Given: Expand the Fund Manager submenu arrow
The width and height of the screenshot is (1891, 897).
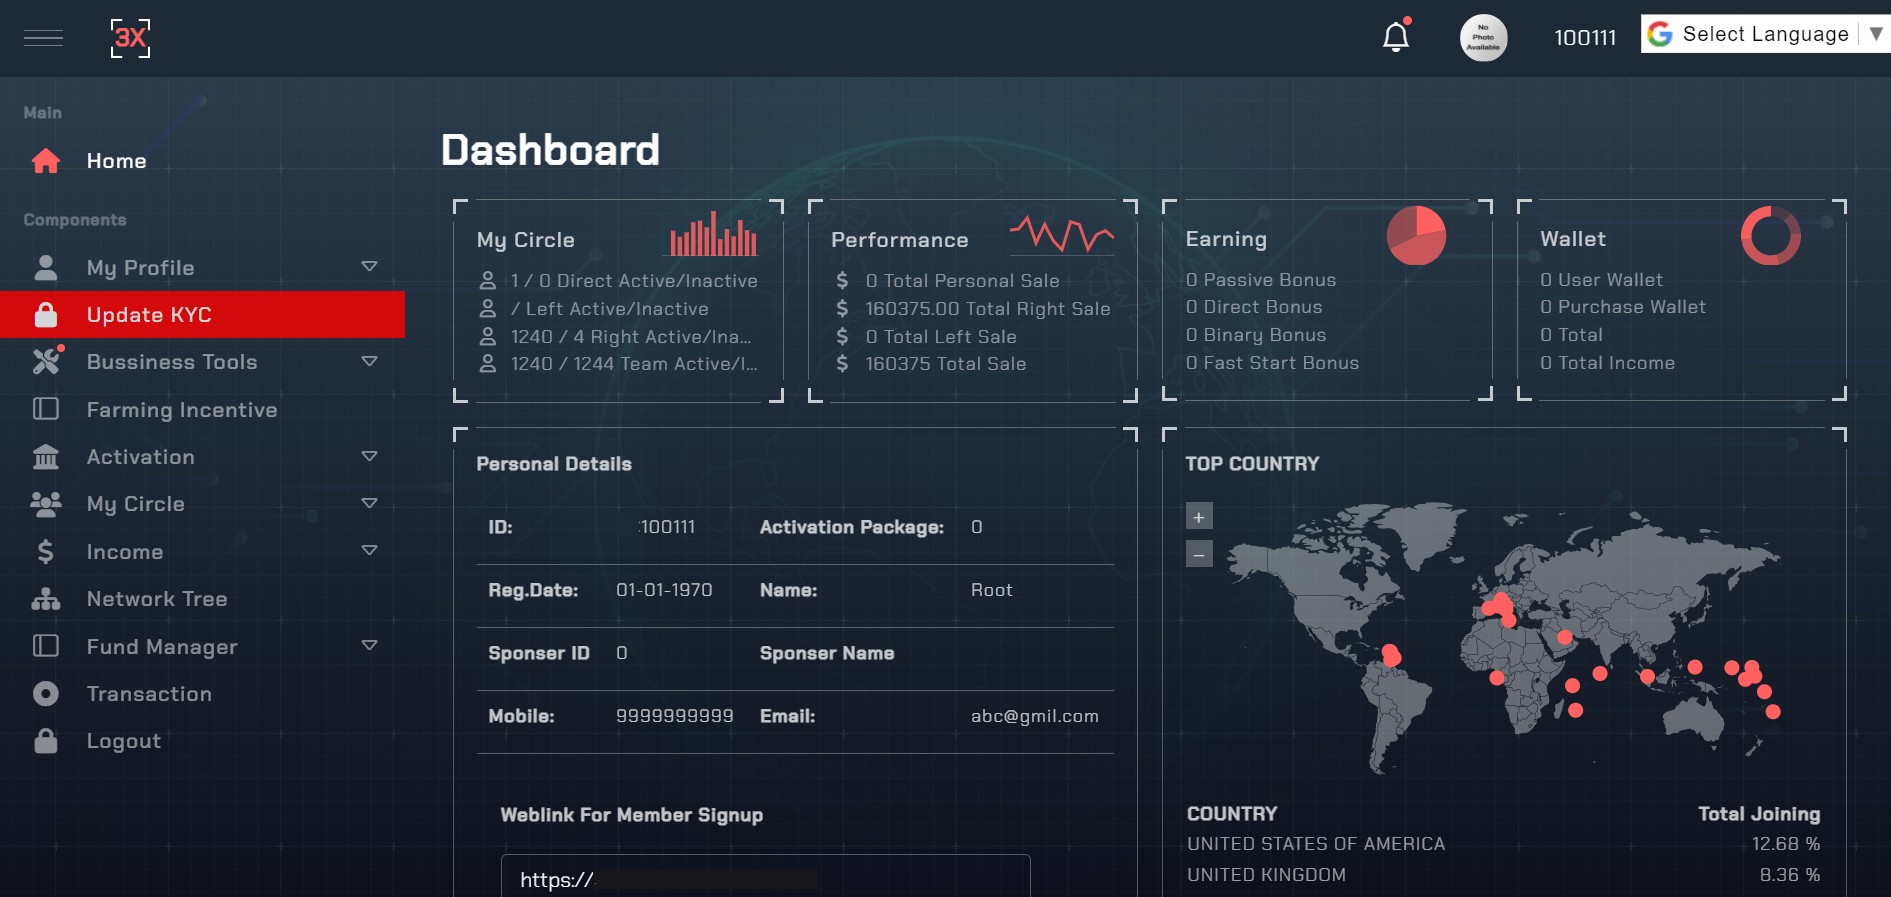Looking at the screenshot, I should 369,646.
